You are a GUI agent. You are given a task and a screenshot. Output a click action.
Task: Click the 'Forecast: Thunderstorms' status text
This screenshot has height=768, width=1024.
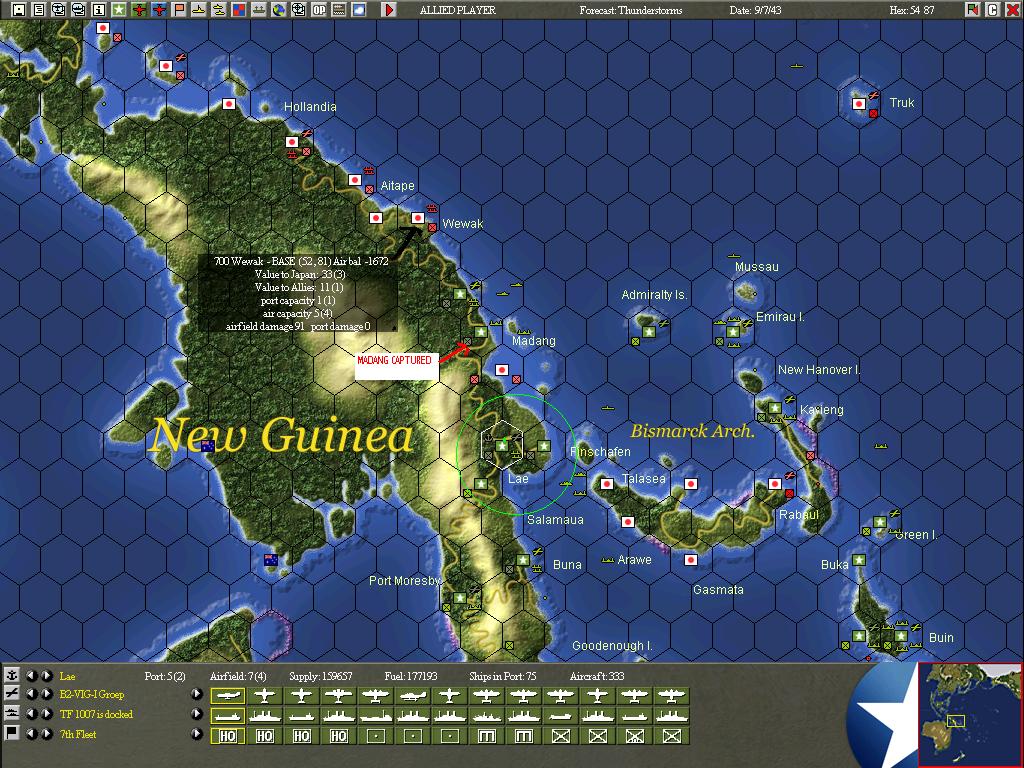[631, 10]
